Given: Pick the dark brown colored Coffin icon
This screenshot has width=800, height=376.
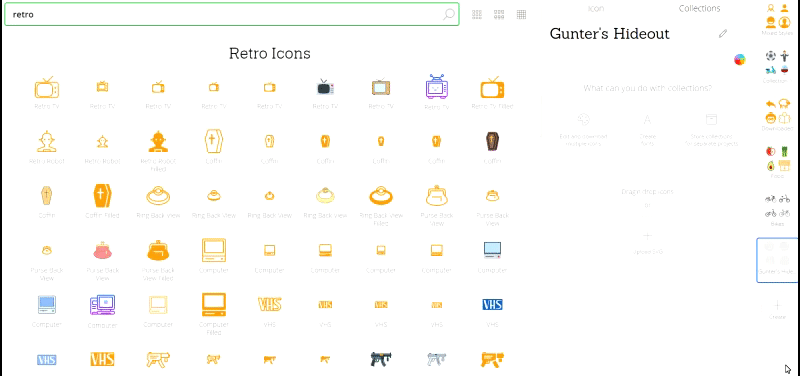Looking at the screenshot, I should [x=492, y=142].
